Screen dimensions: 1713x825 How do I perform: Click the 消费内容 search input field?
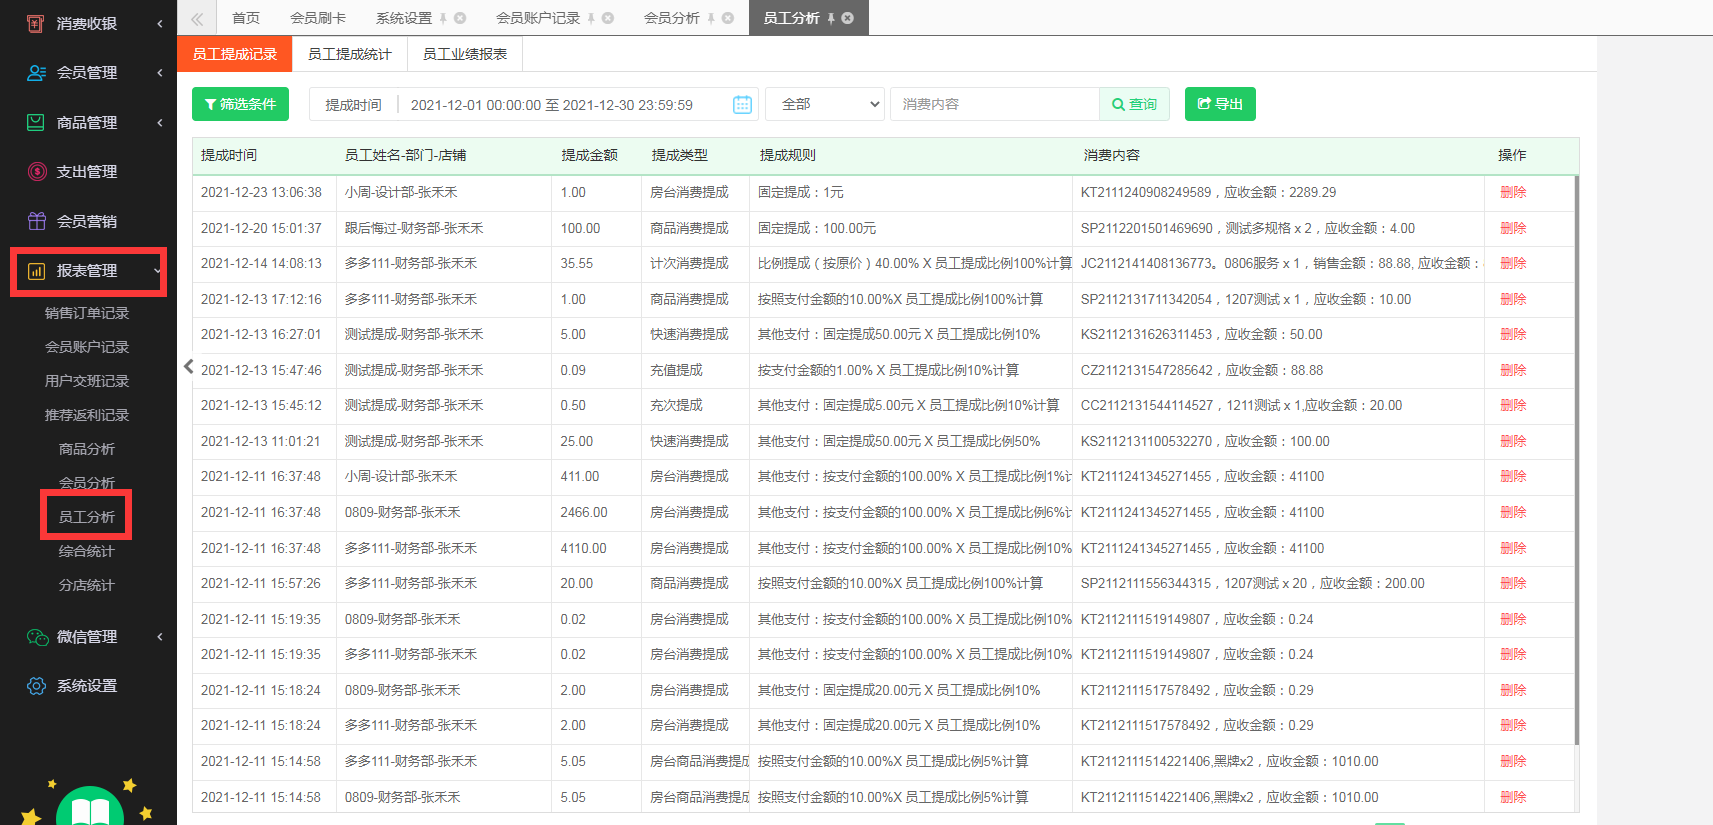click(x=994, y=104)
